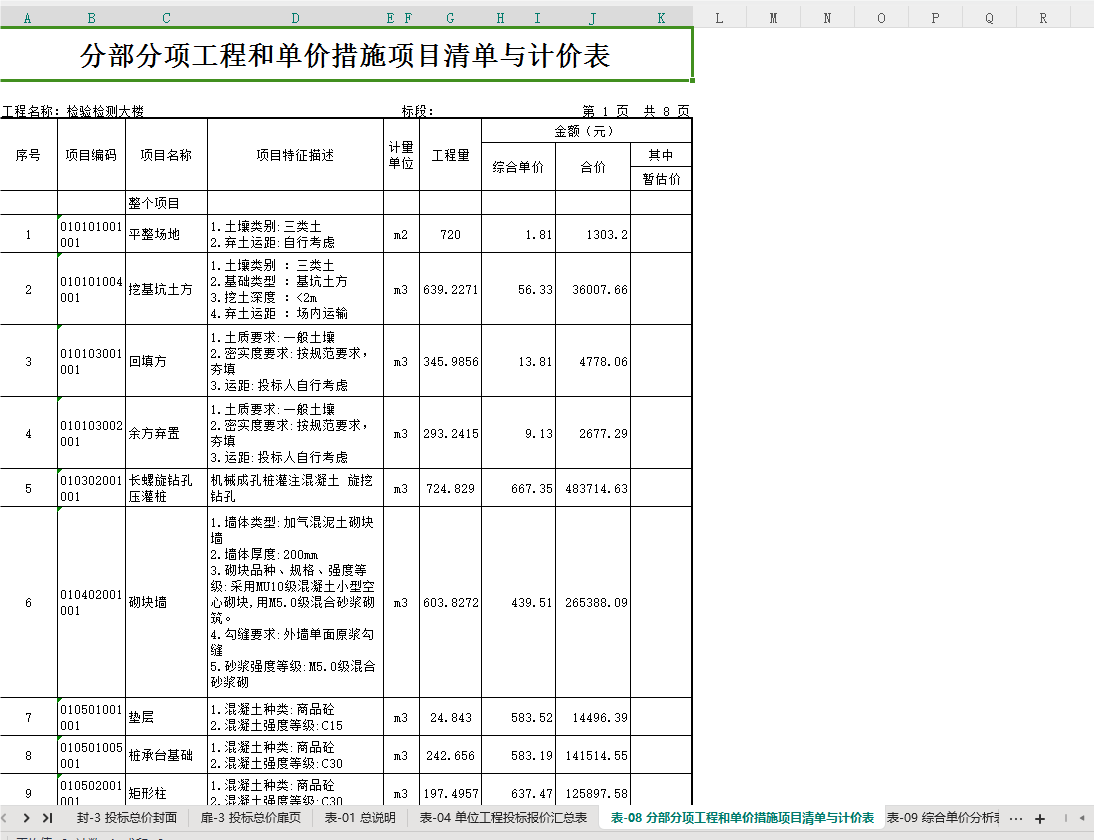Go to the previous sheet arrow
1094x840 pixels.
coord(4,818)
